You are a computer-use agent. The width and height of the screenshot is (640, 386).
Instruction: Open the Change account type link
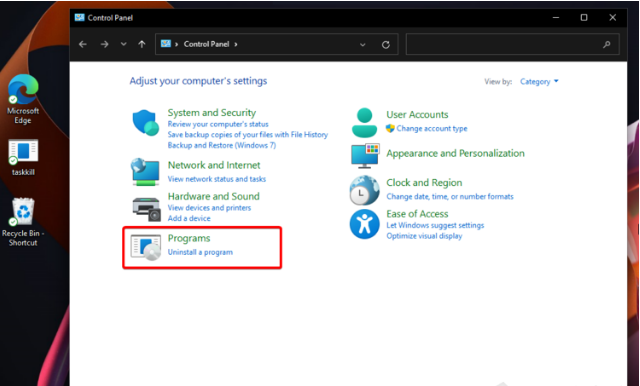point(432,129)
